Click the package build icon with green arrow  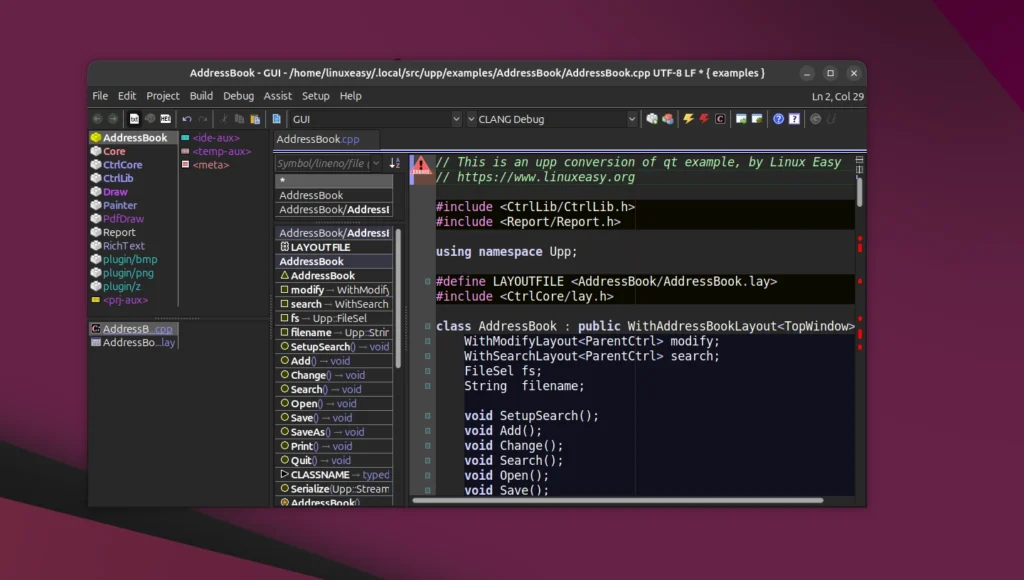point(652,118)
